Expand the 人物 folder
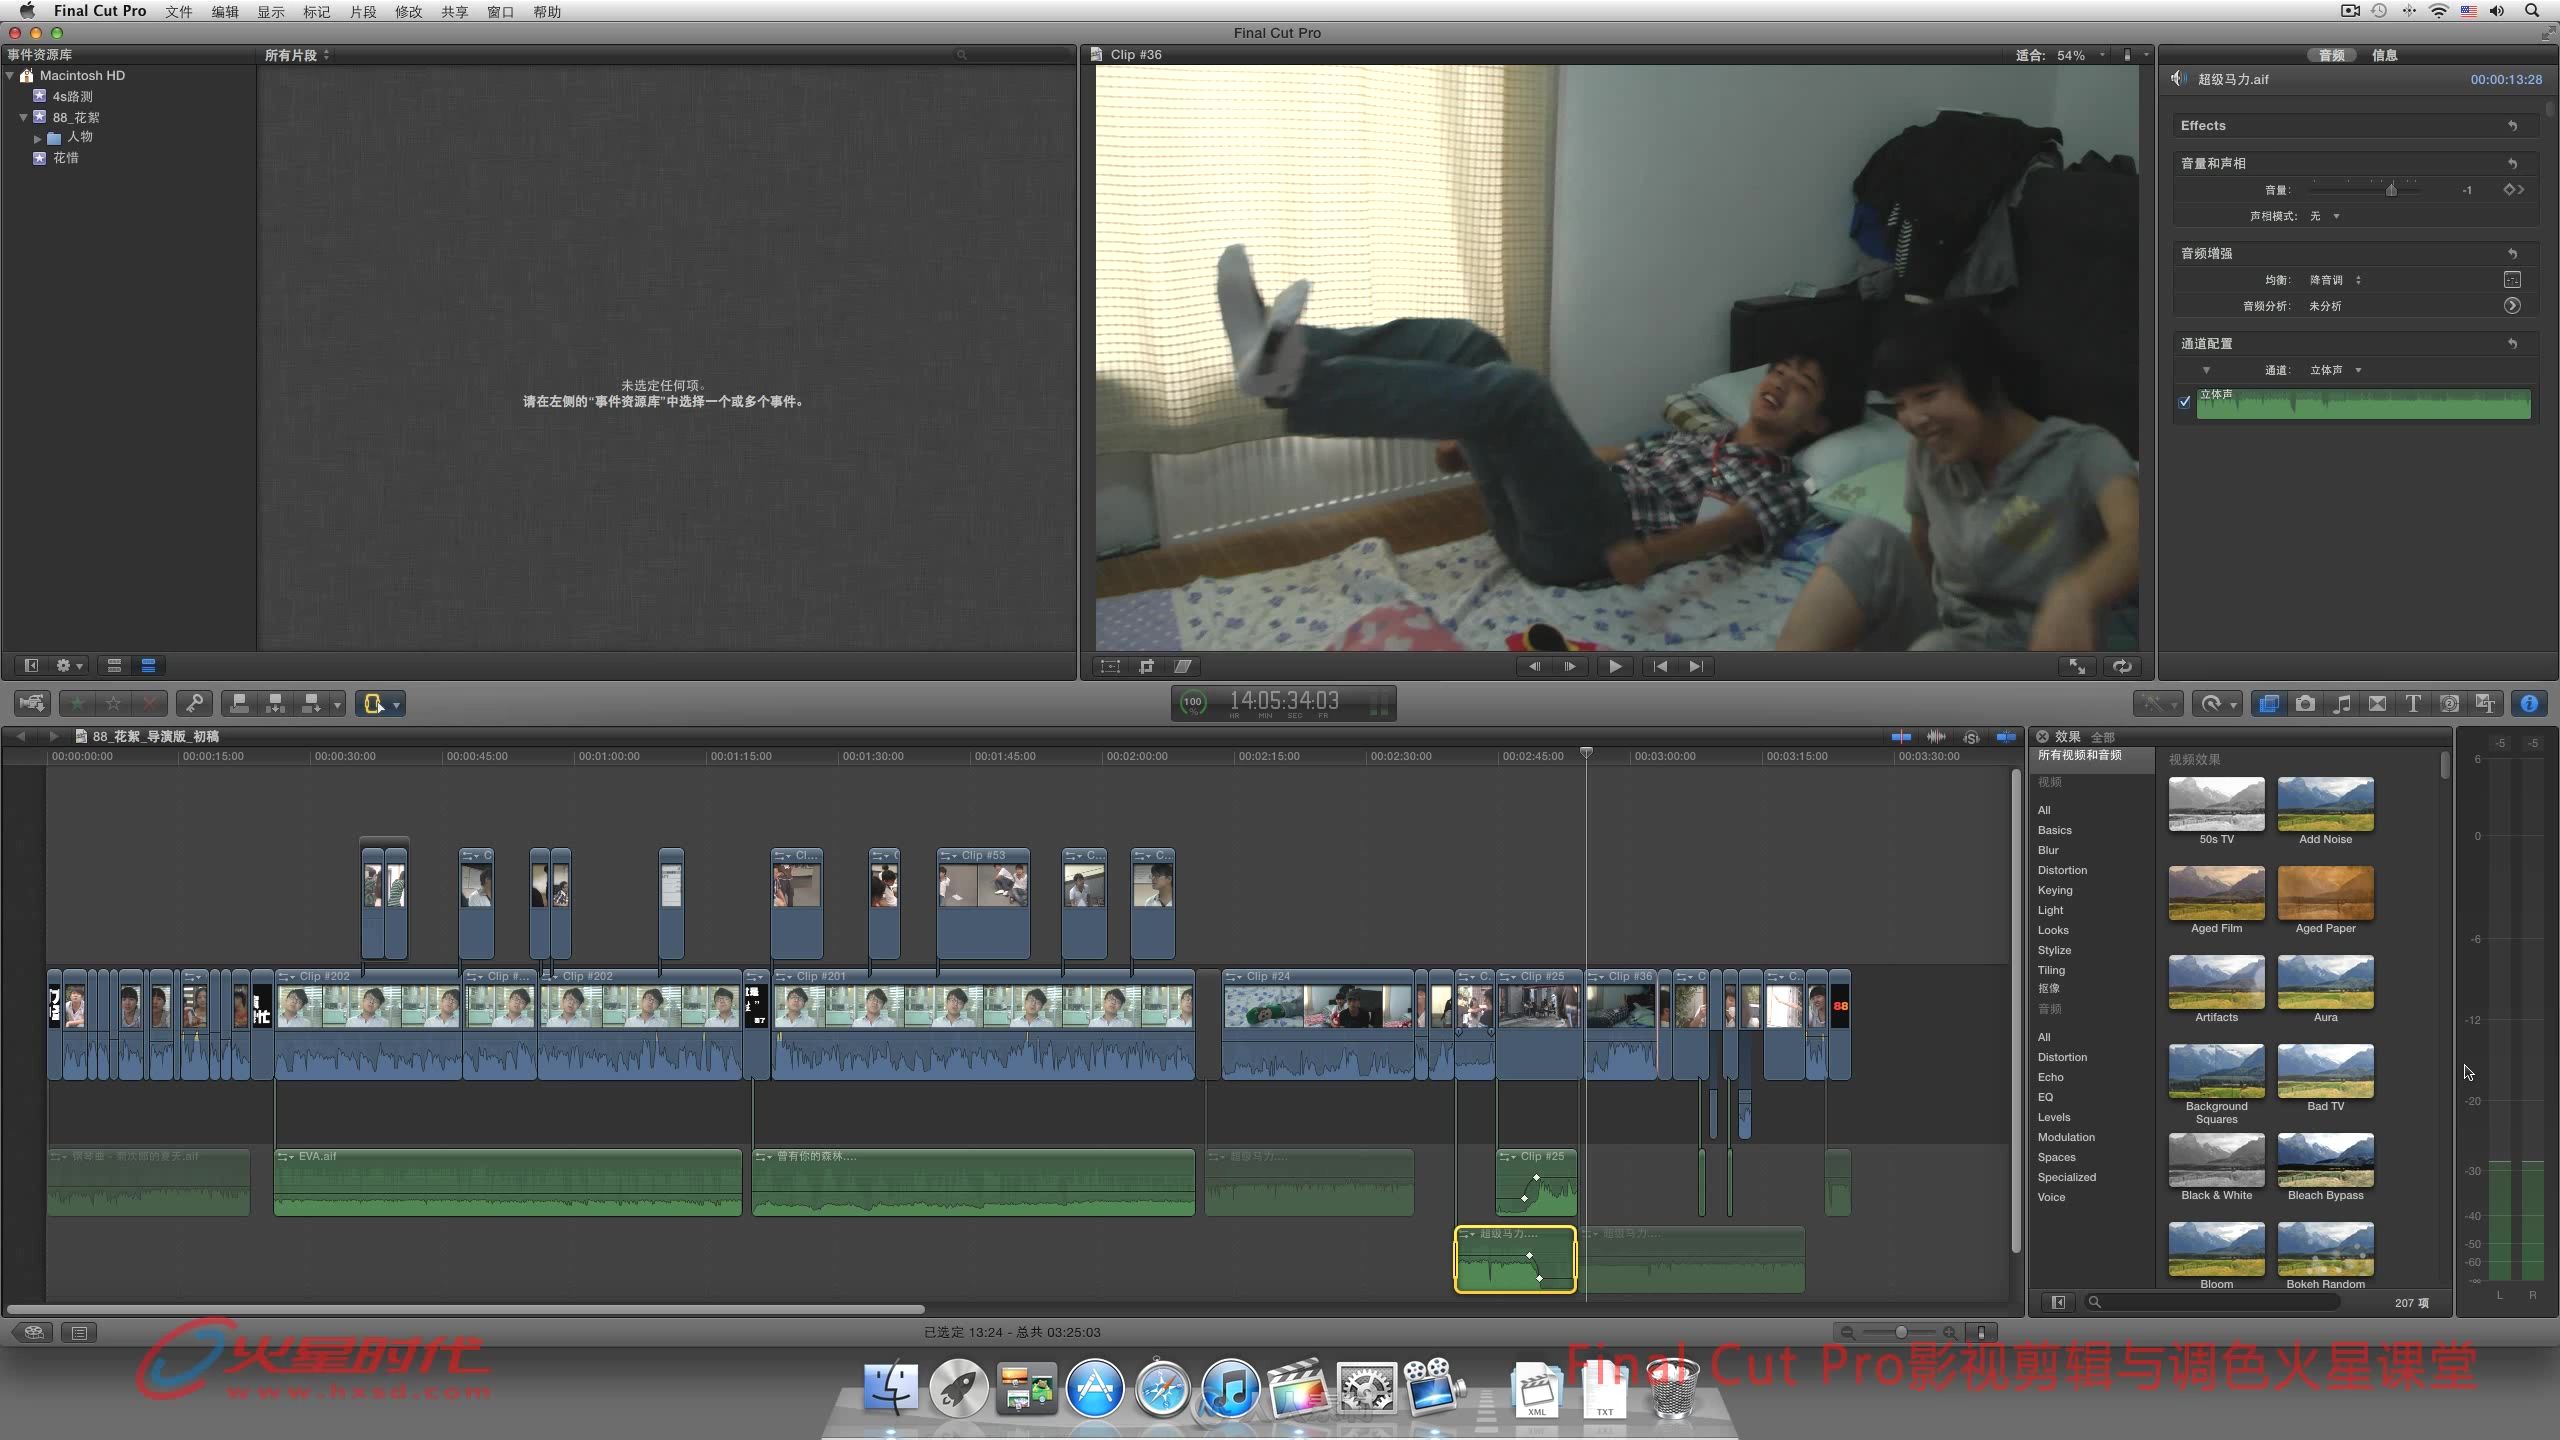The image size is (2560, 1440). [x=38, y=138]
